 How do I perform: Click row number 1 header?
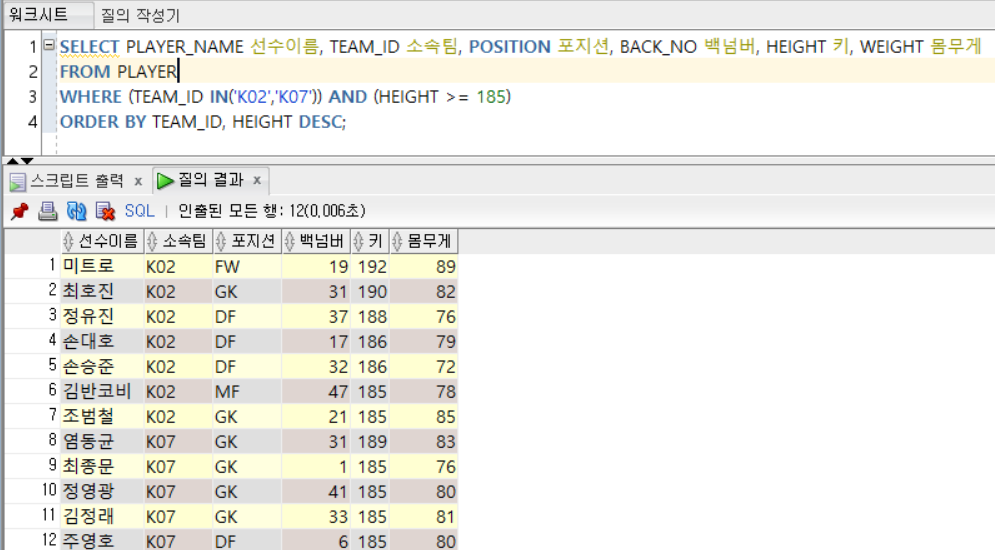[32, 266]
